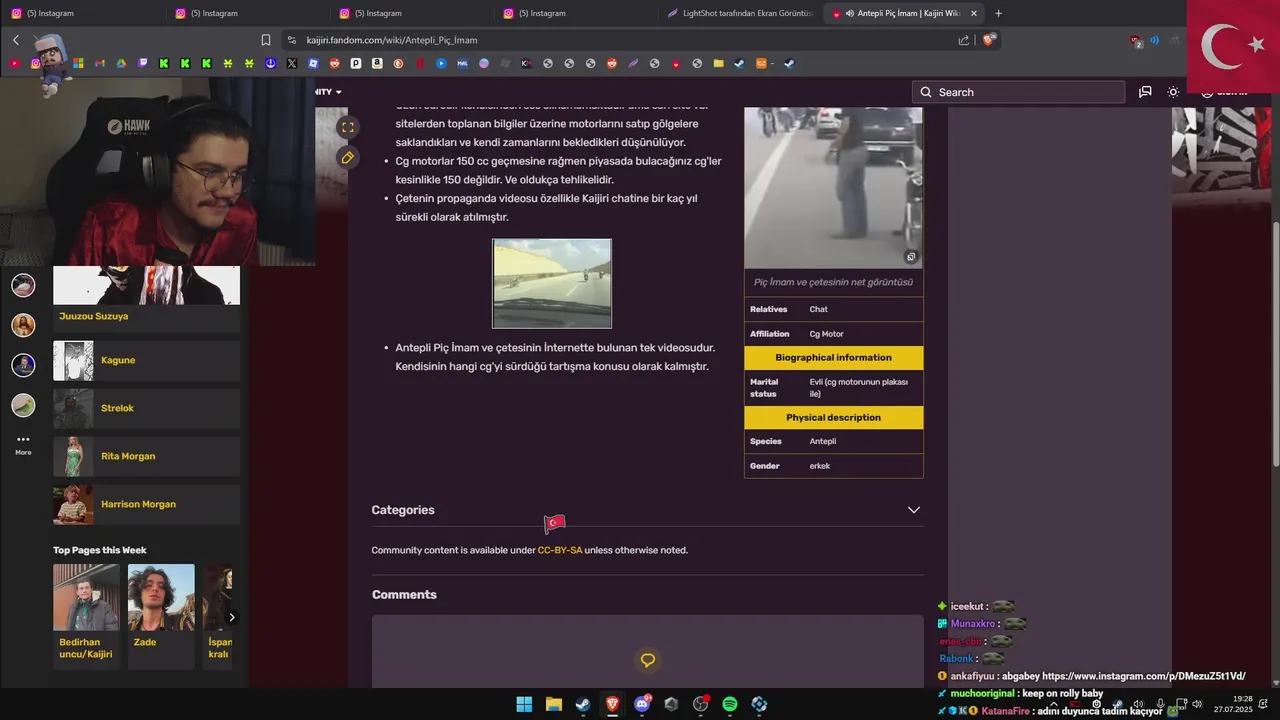Open the Harrison Morgan page link
The width and height of the screenshot is (1280, 720).
(138, 504)
